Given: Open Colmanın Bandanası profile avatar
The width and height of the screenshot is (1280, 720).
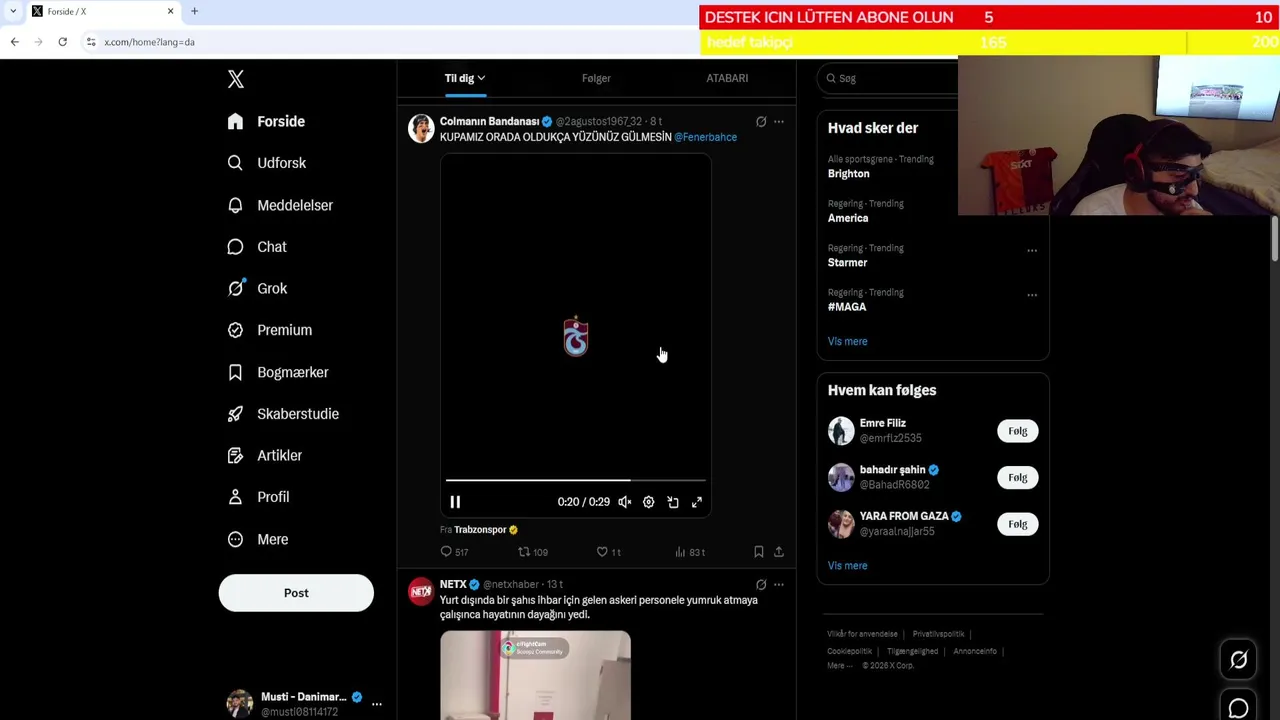Looking at the screenshot, I should [421, 128].
